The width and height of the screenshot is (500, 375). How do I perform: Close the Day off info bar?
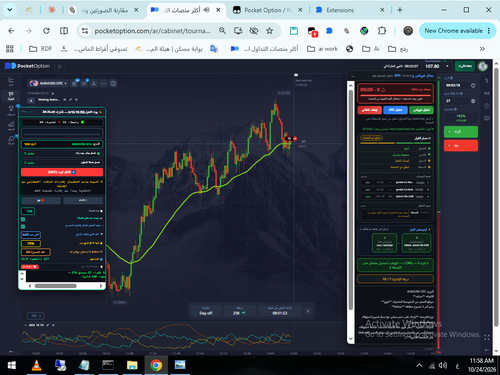[308, 311]
